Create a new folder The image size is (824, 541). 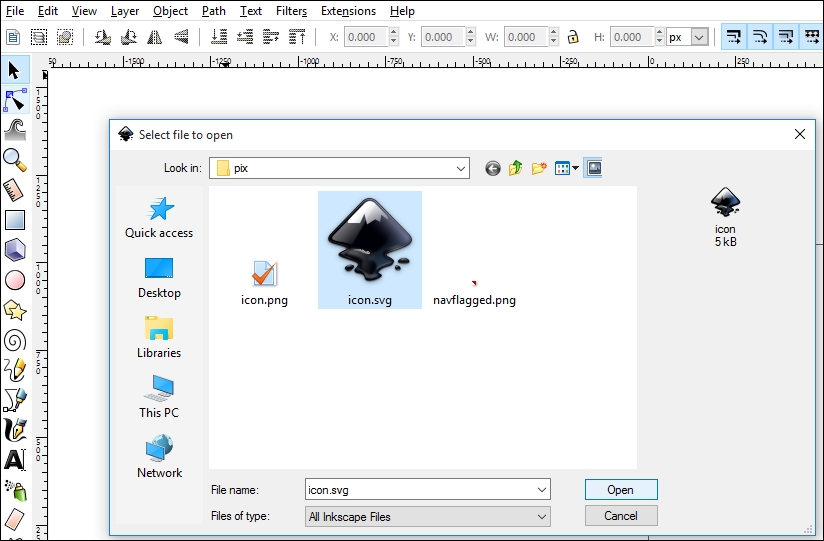(x=539, y=168)
